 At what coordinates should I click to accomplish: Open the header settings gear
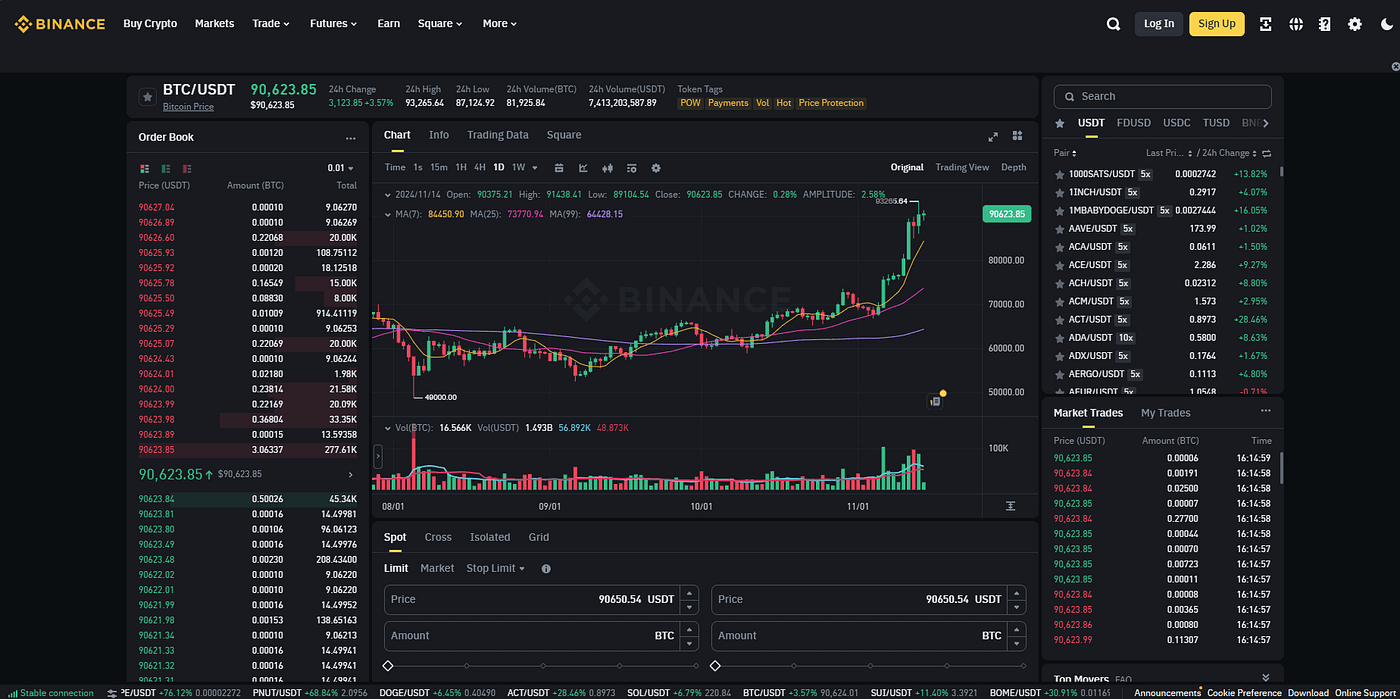pyautogui.click(x=1355, y=24)
